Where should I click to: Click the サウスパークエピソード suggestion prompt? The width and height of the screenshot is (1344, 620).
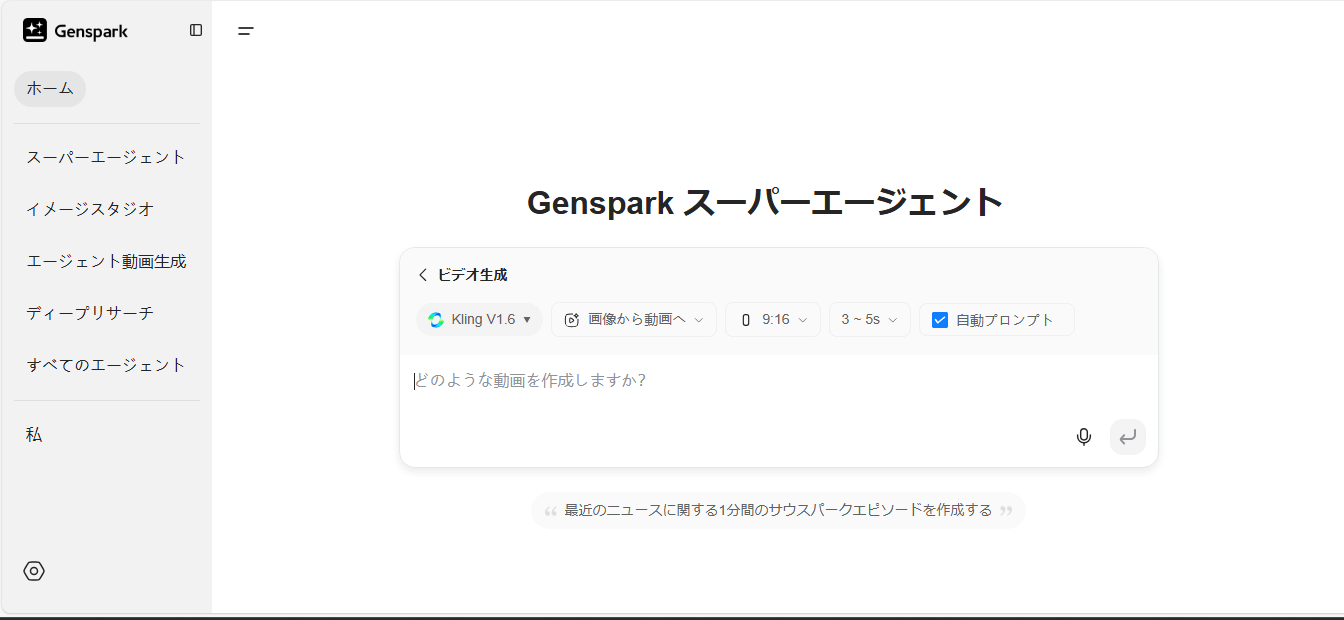tap(778, 510)
